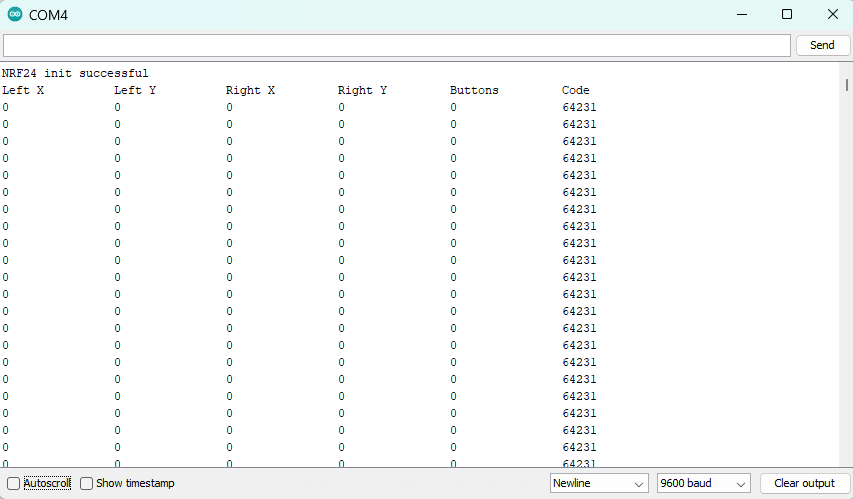Click the 'Right Y' column header
This screenshot has width=853, height=499.
point(362,90)
